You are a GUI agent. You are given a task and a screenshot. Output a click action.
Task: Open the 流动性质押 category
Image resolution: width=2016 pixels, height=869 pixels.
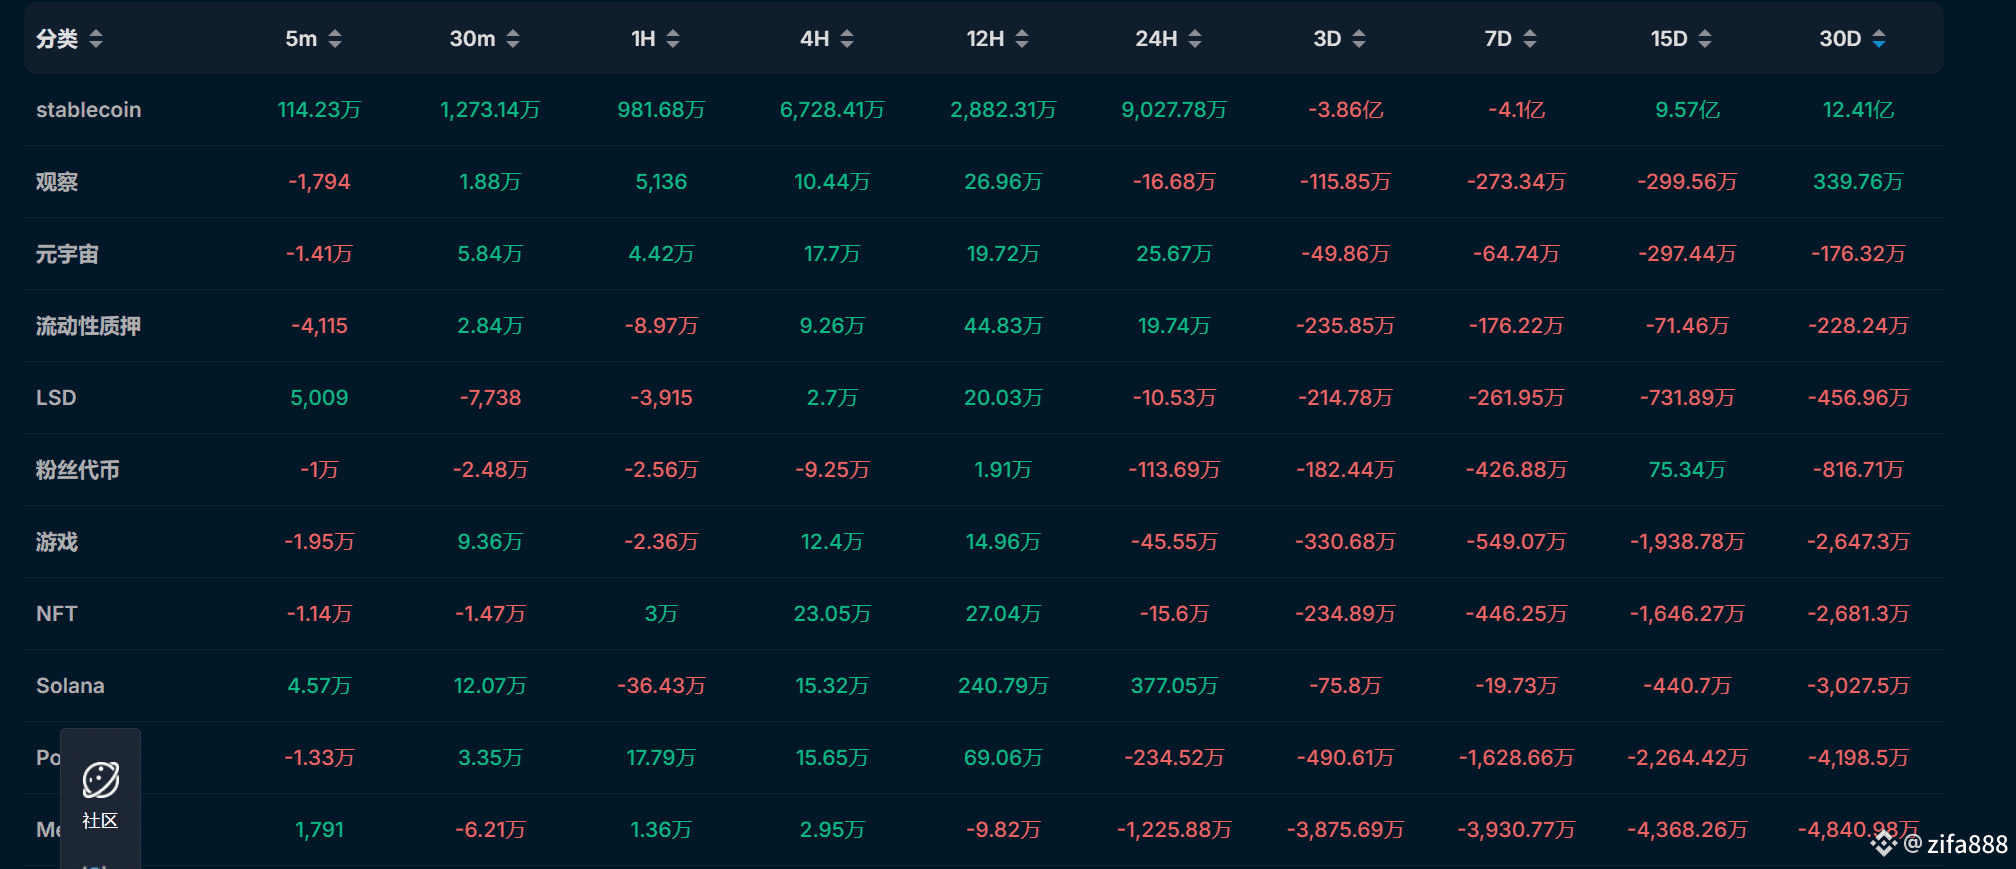[88, 326]
